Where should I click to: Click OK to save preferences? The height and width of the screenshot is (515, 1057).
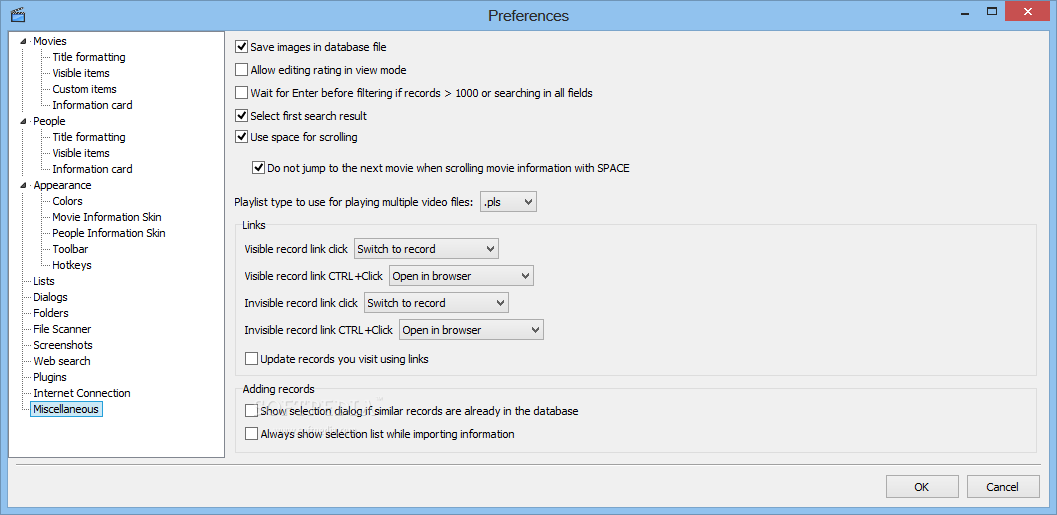922,487
